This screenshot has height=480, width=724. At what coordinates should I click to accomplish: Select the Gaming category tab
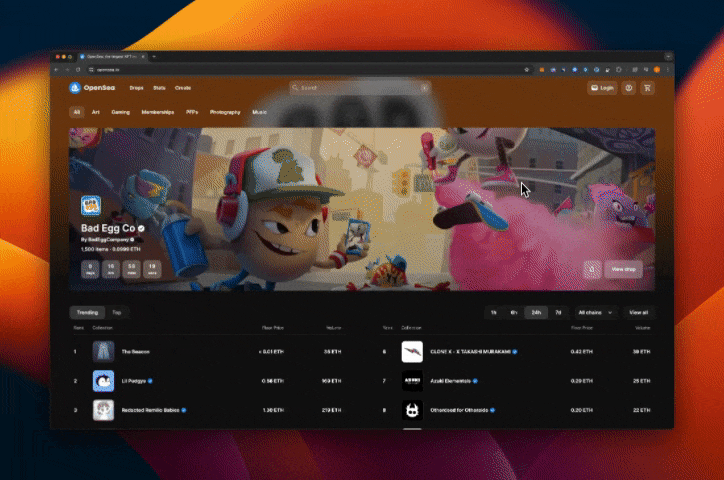(121, 112)
